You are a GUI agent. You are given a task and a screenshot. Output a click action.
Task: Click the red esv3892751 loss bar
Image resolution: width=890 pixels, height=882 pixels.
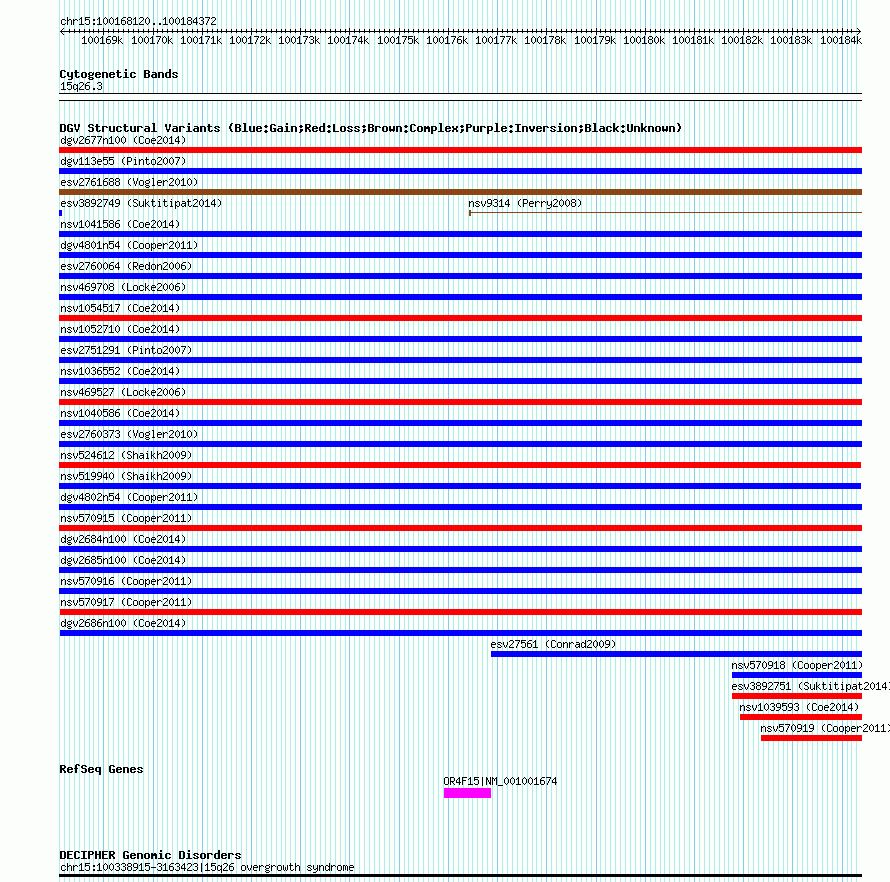point(797,696)
